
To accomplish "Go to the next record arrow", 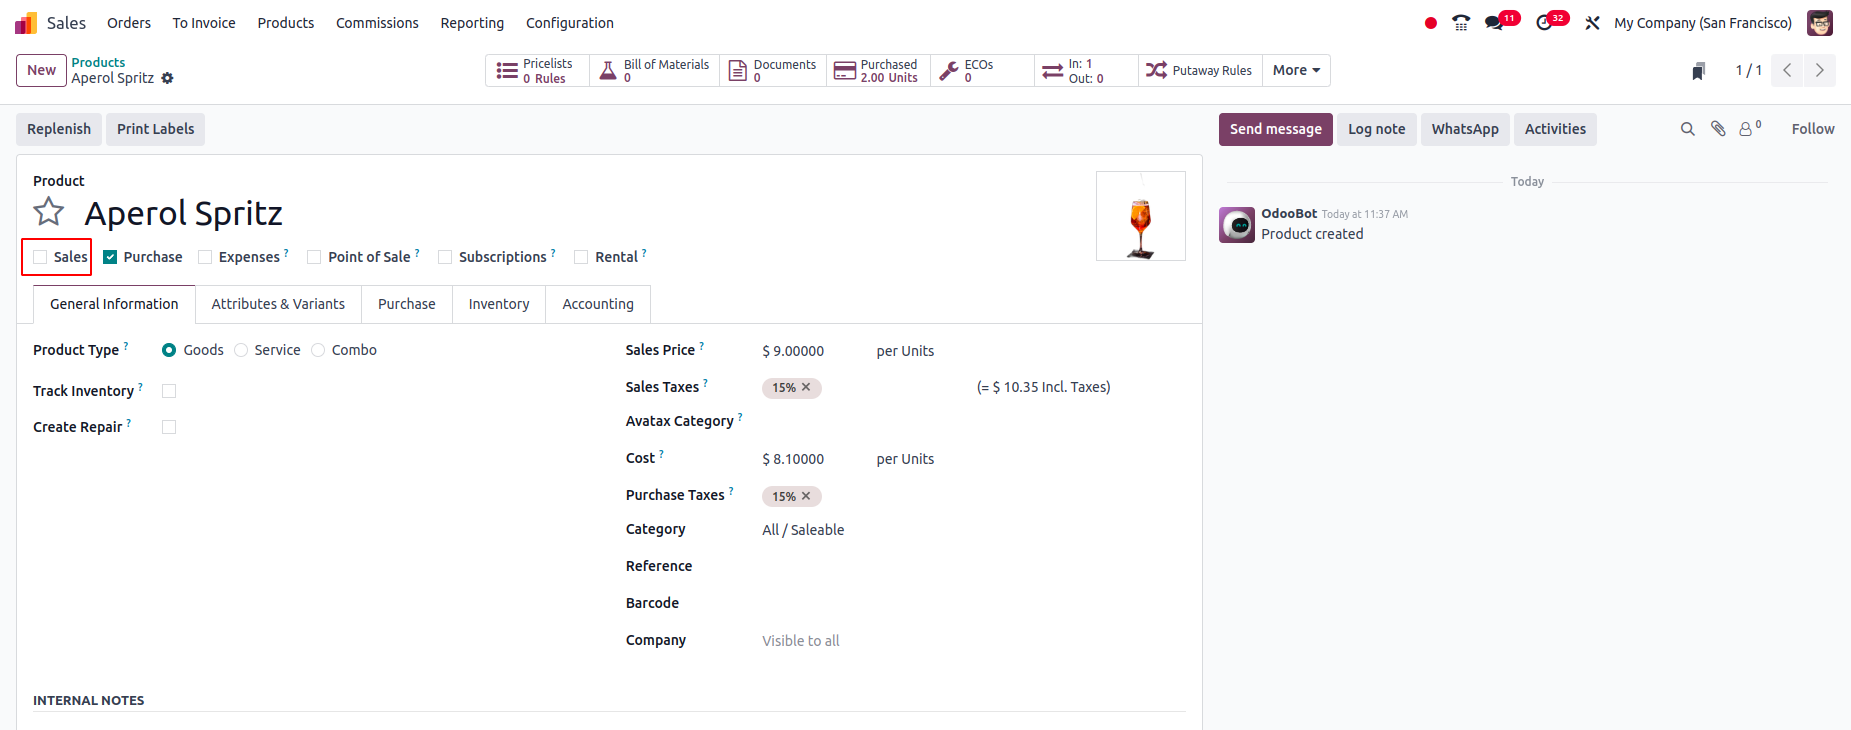I will (1819, 70).
